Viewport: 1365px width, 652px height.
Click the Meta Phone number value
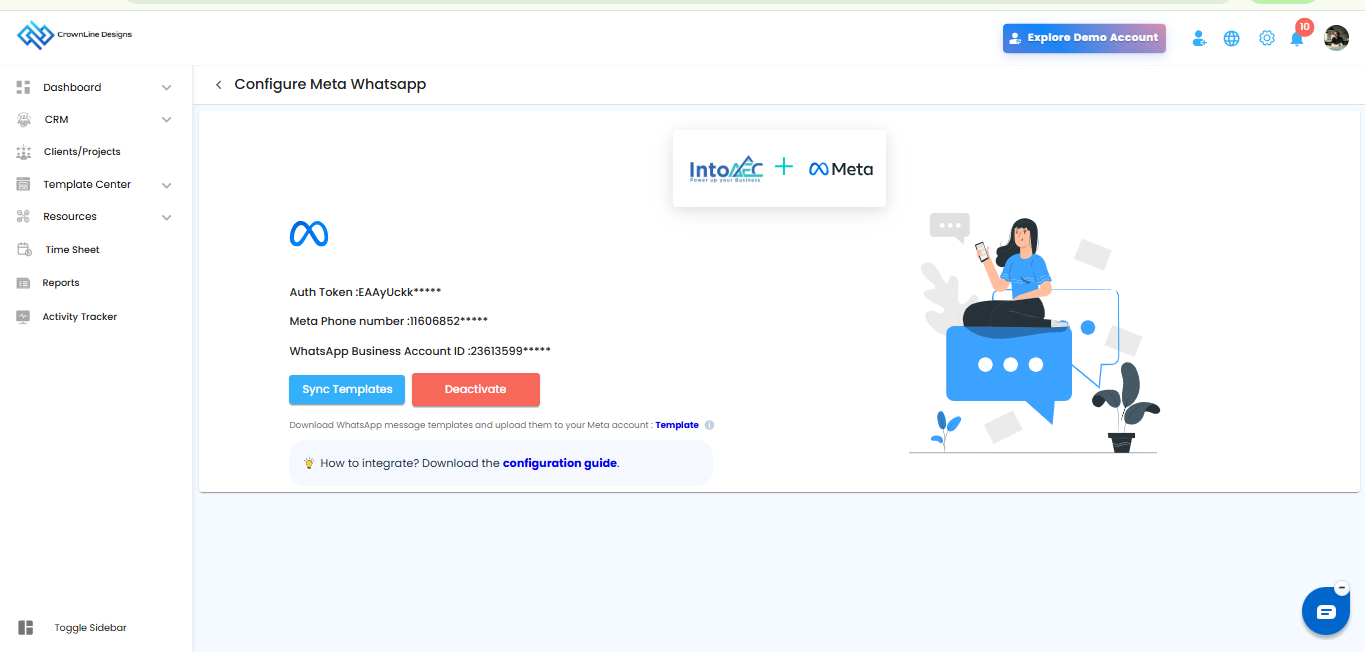point(449,321)
